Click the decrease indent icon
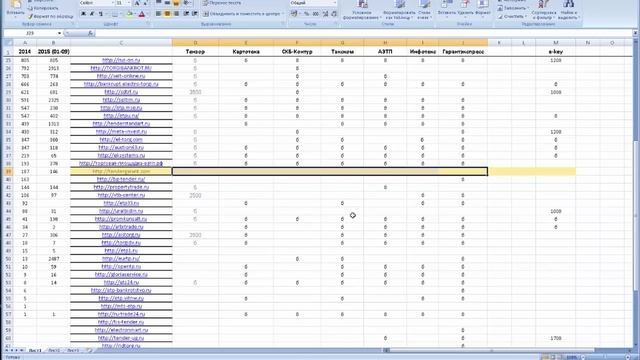 [186, 14]
